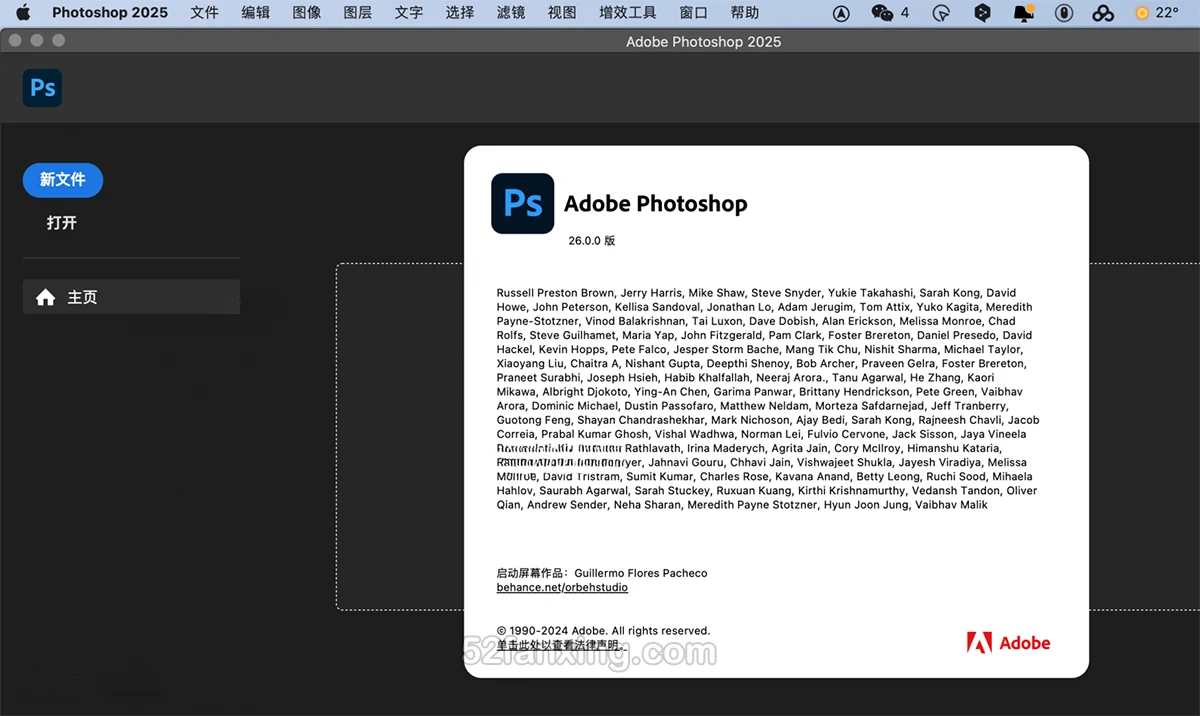Open the behance.net/orbehstudio link
Viewport: 1200px width, 716px height.
[x=562, y=588]
